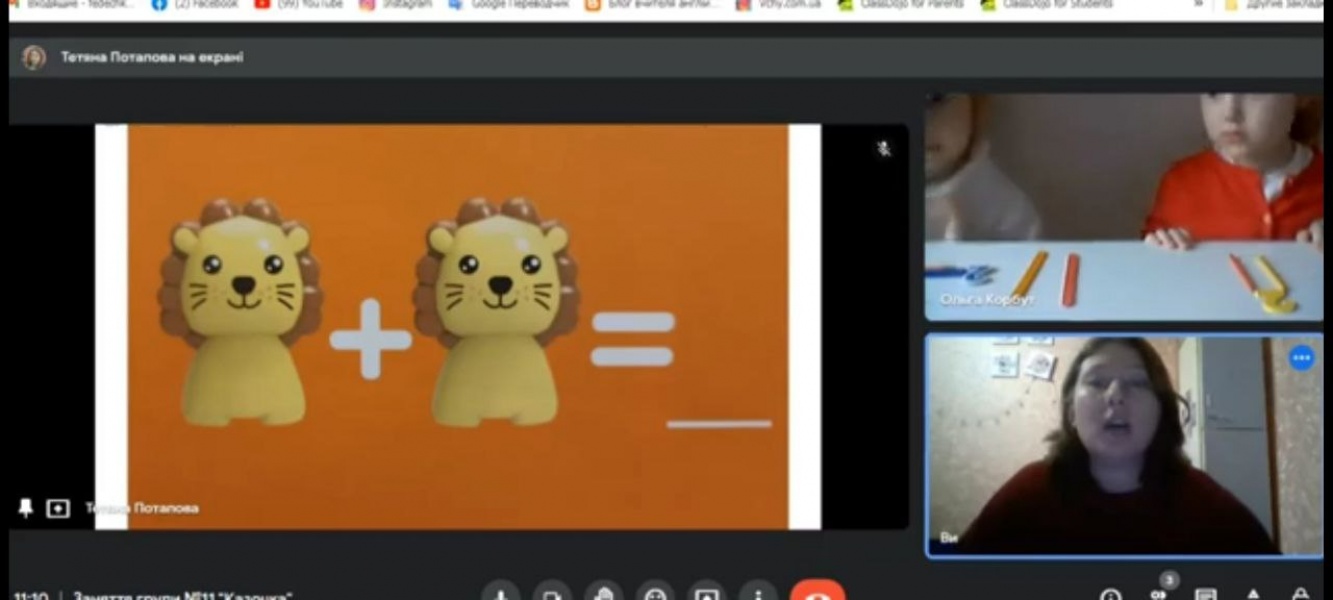Open the emoji reactions button
The image size is (1333, 600).
pyautogui.click(x=655, y=594)
